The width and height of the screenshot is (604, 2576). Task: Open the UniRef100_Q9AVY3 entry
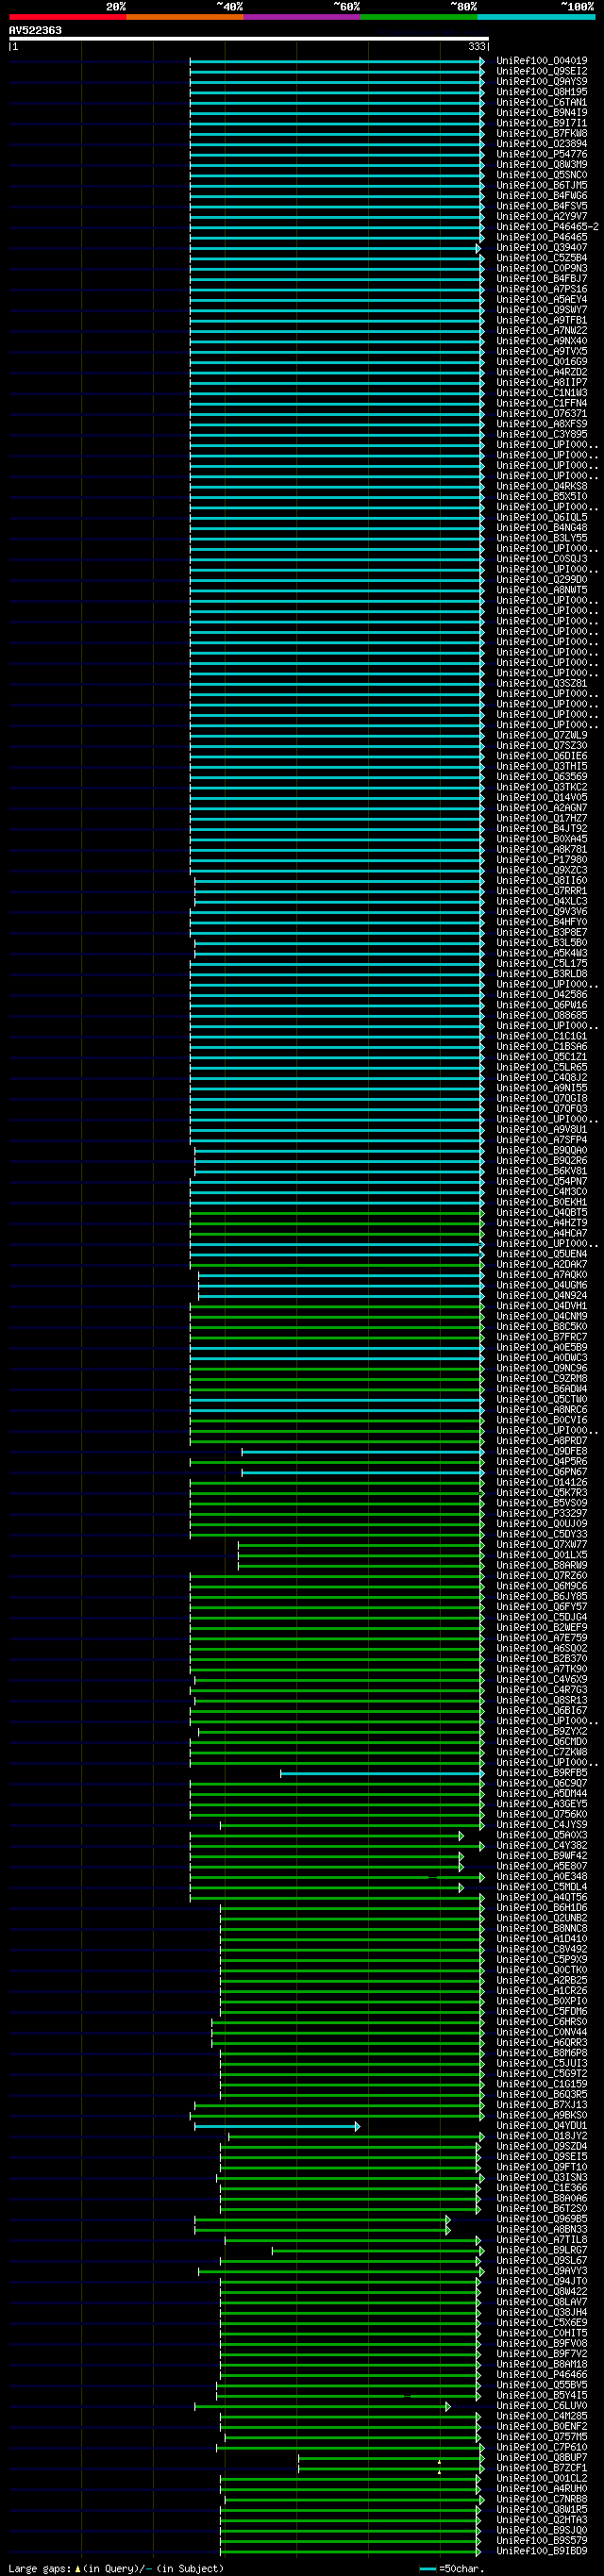point(542,2271)
